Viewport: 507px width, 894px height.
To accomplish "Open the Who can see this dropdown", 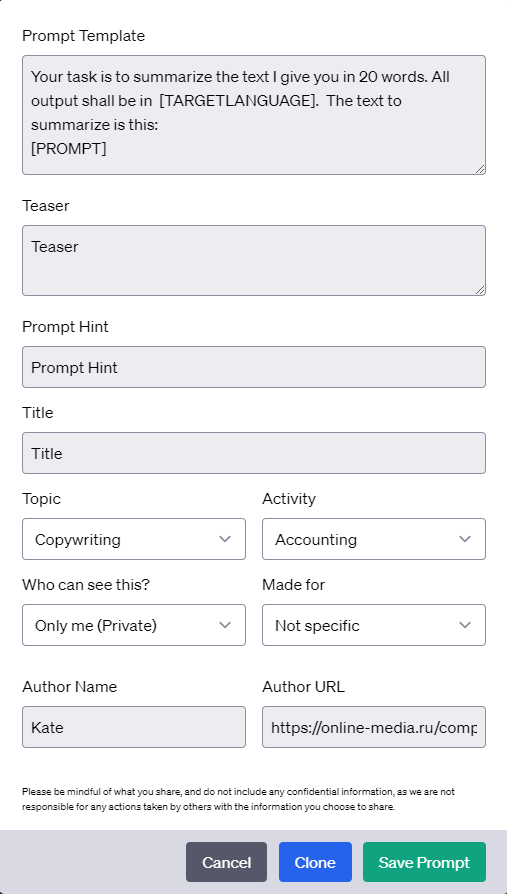I will [134, 625].
